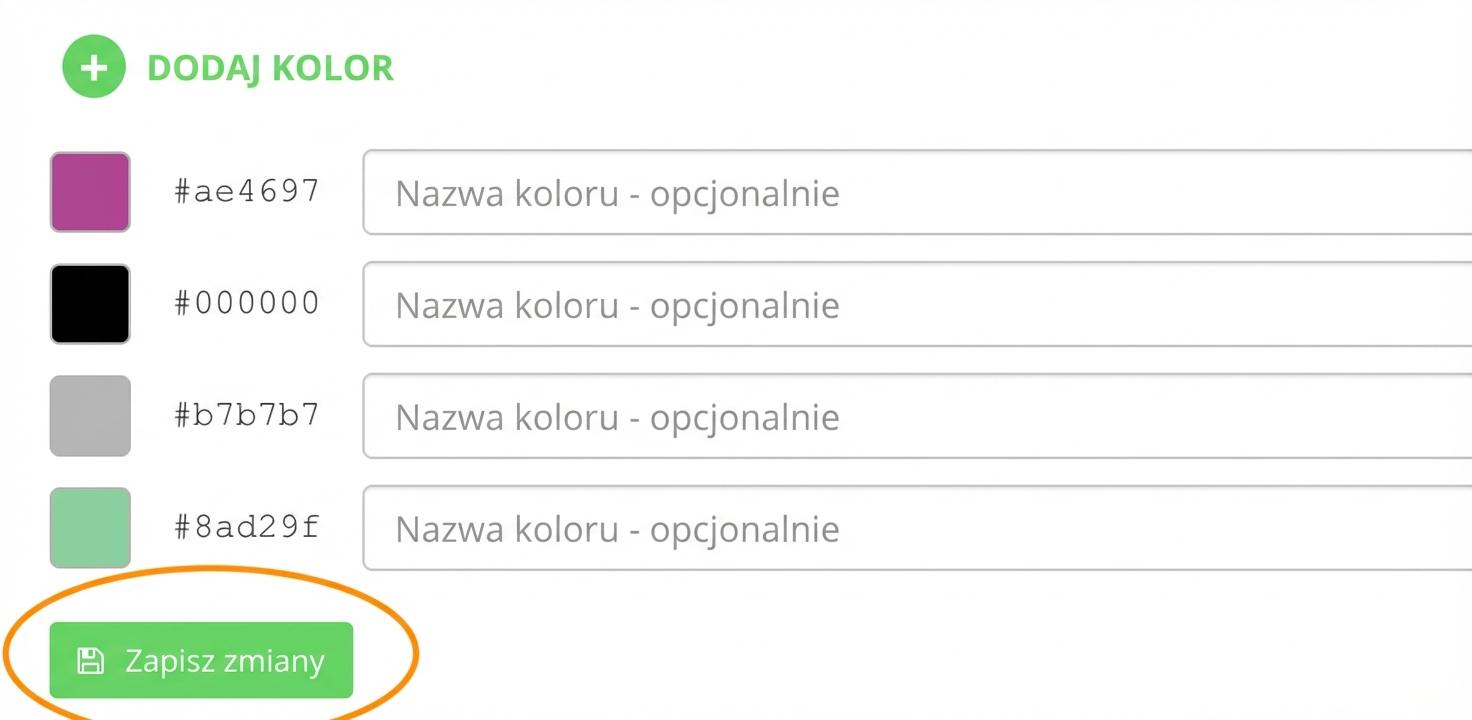Screen dimensions: 1472x720
Task: Click the floppy disk save icon
Action: (x=91, y=660)
